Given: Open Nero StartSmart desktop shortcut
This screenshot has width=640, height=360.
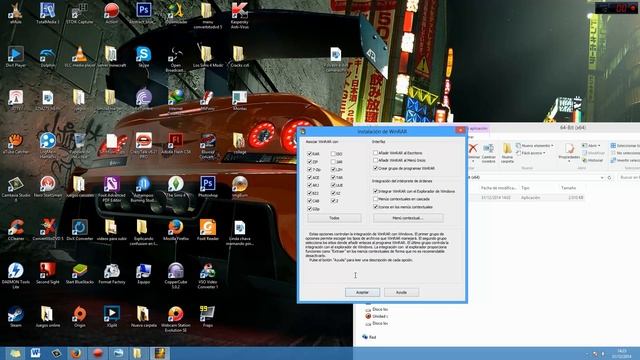Looking at the screenshot, I should (47, 187).
